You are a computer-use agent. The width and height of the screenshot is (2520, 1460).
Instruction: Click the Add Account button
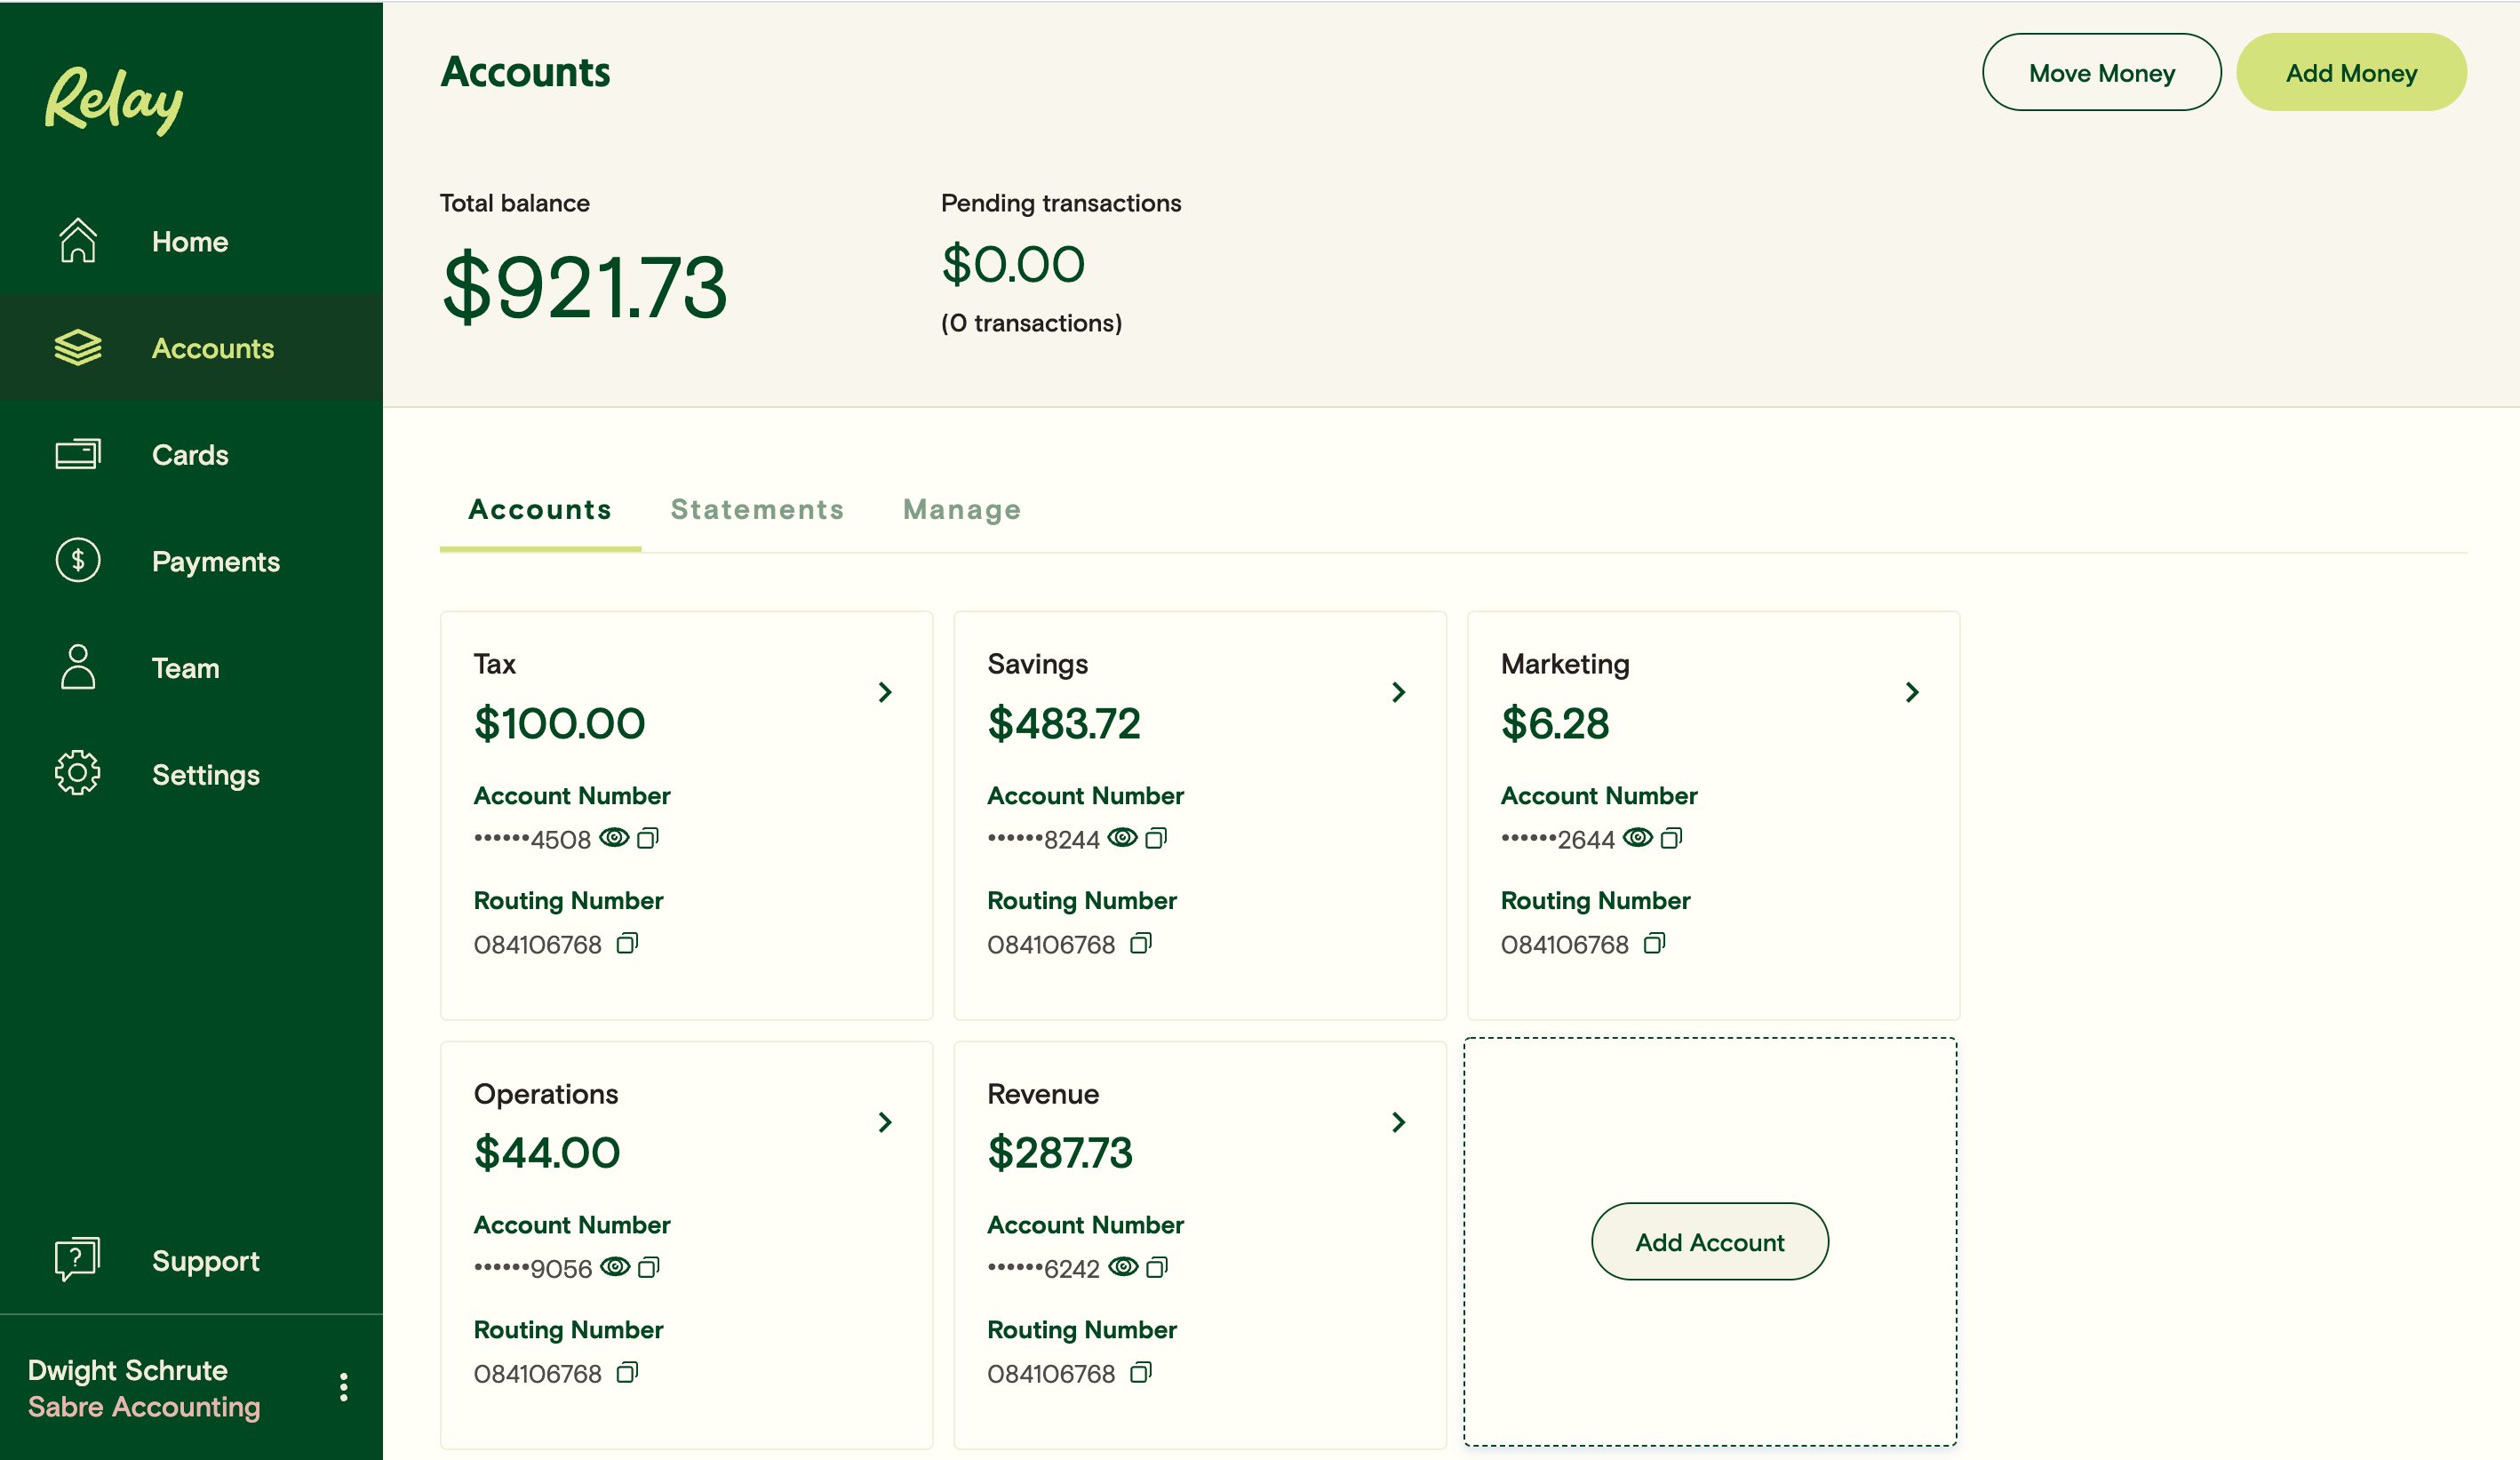(1710, 1241)
